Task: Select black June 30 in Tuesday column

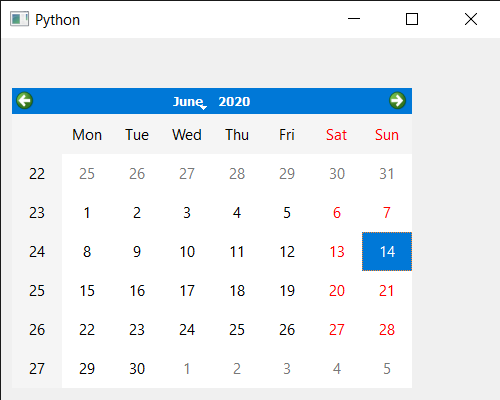Action: tap(137, 369)
